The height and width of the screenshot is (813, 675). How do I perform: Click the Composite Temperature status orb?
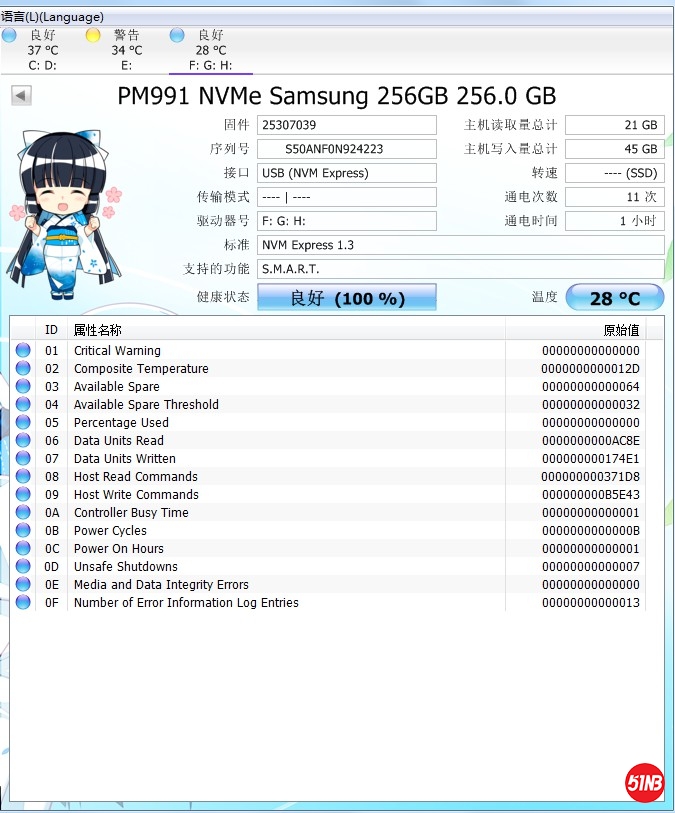(23, 369)
